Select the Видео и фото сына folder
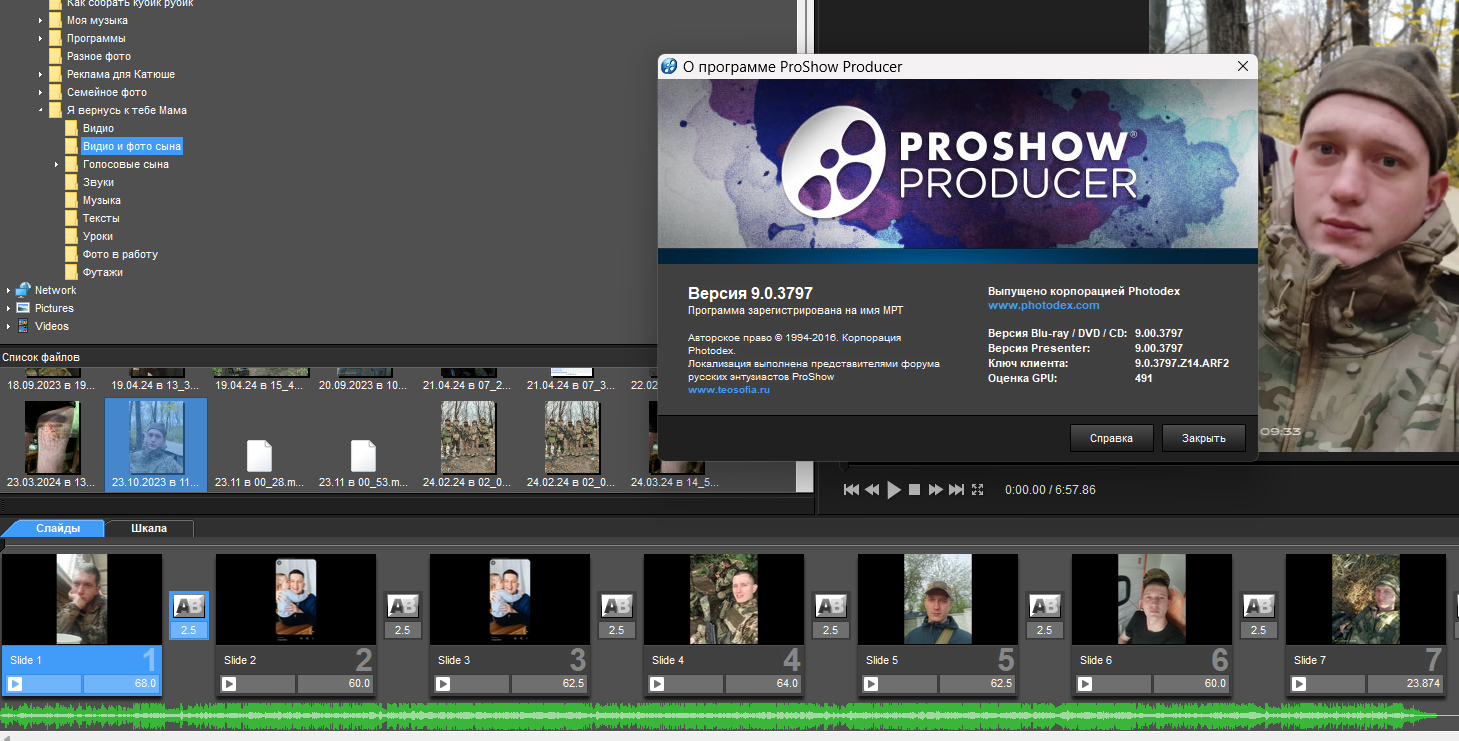The width and height of the screenshot is (1459, 741). (131, 146)
